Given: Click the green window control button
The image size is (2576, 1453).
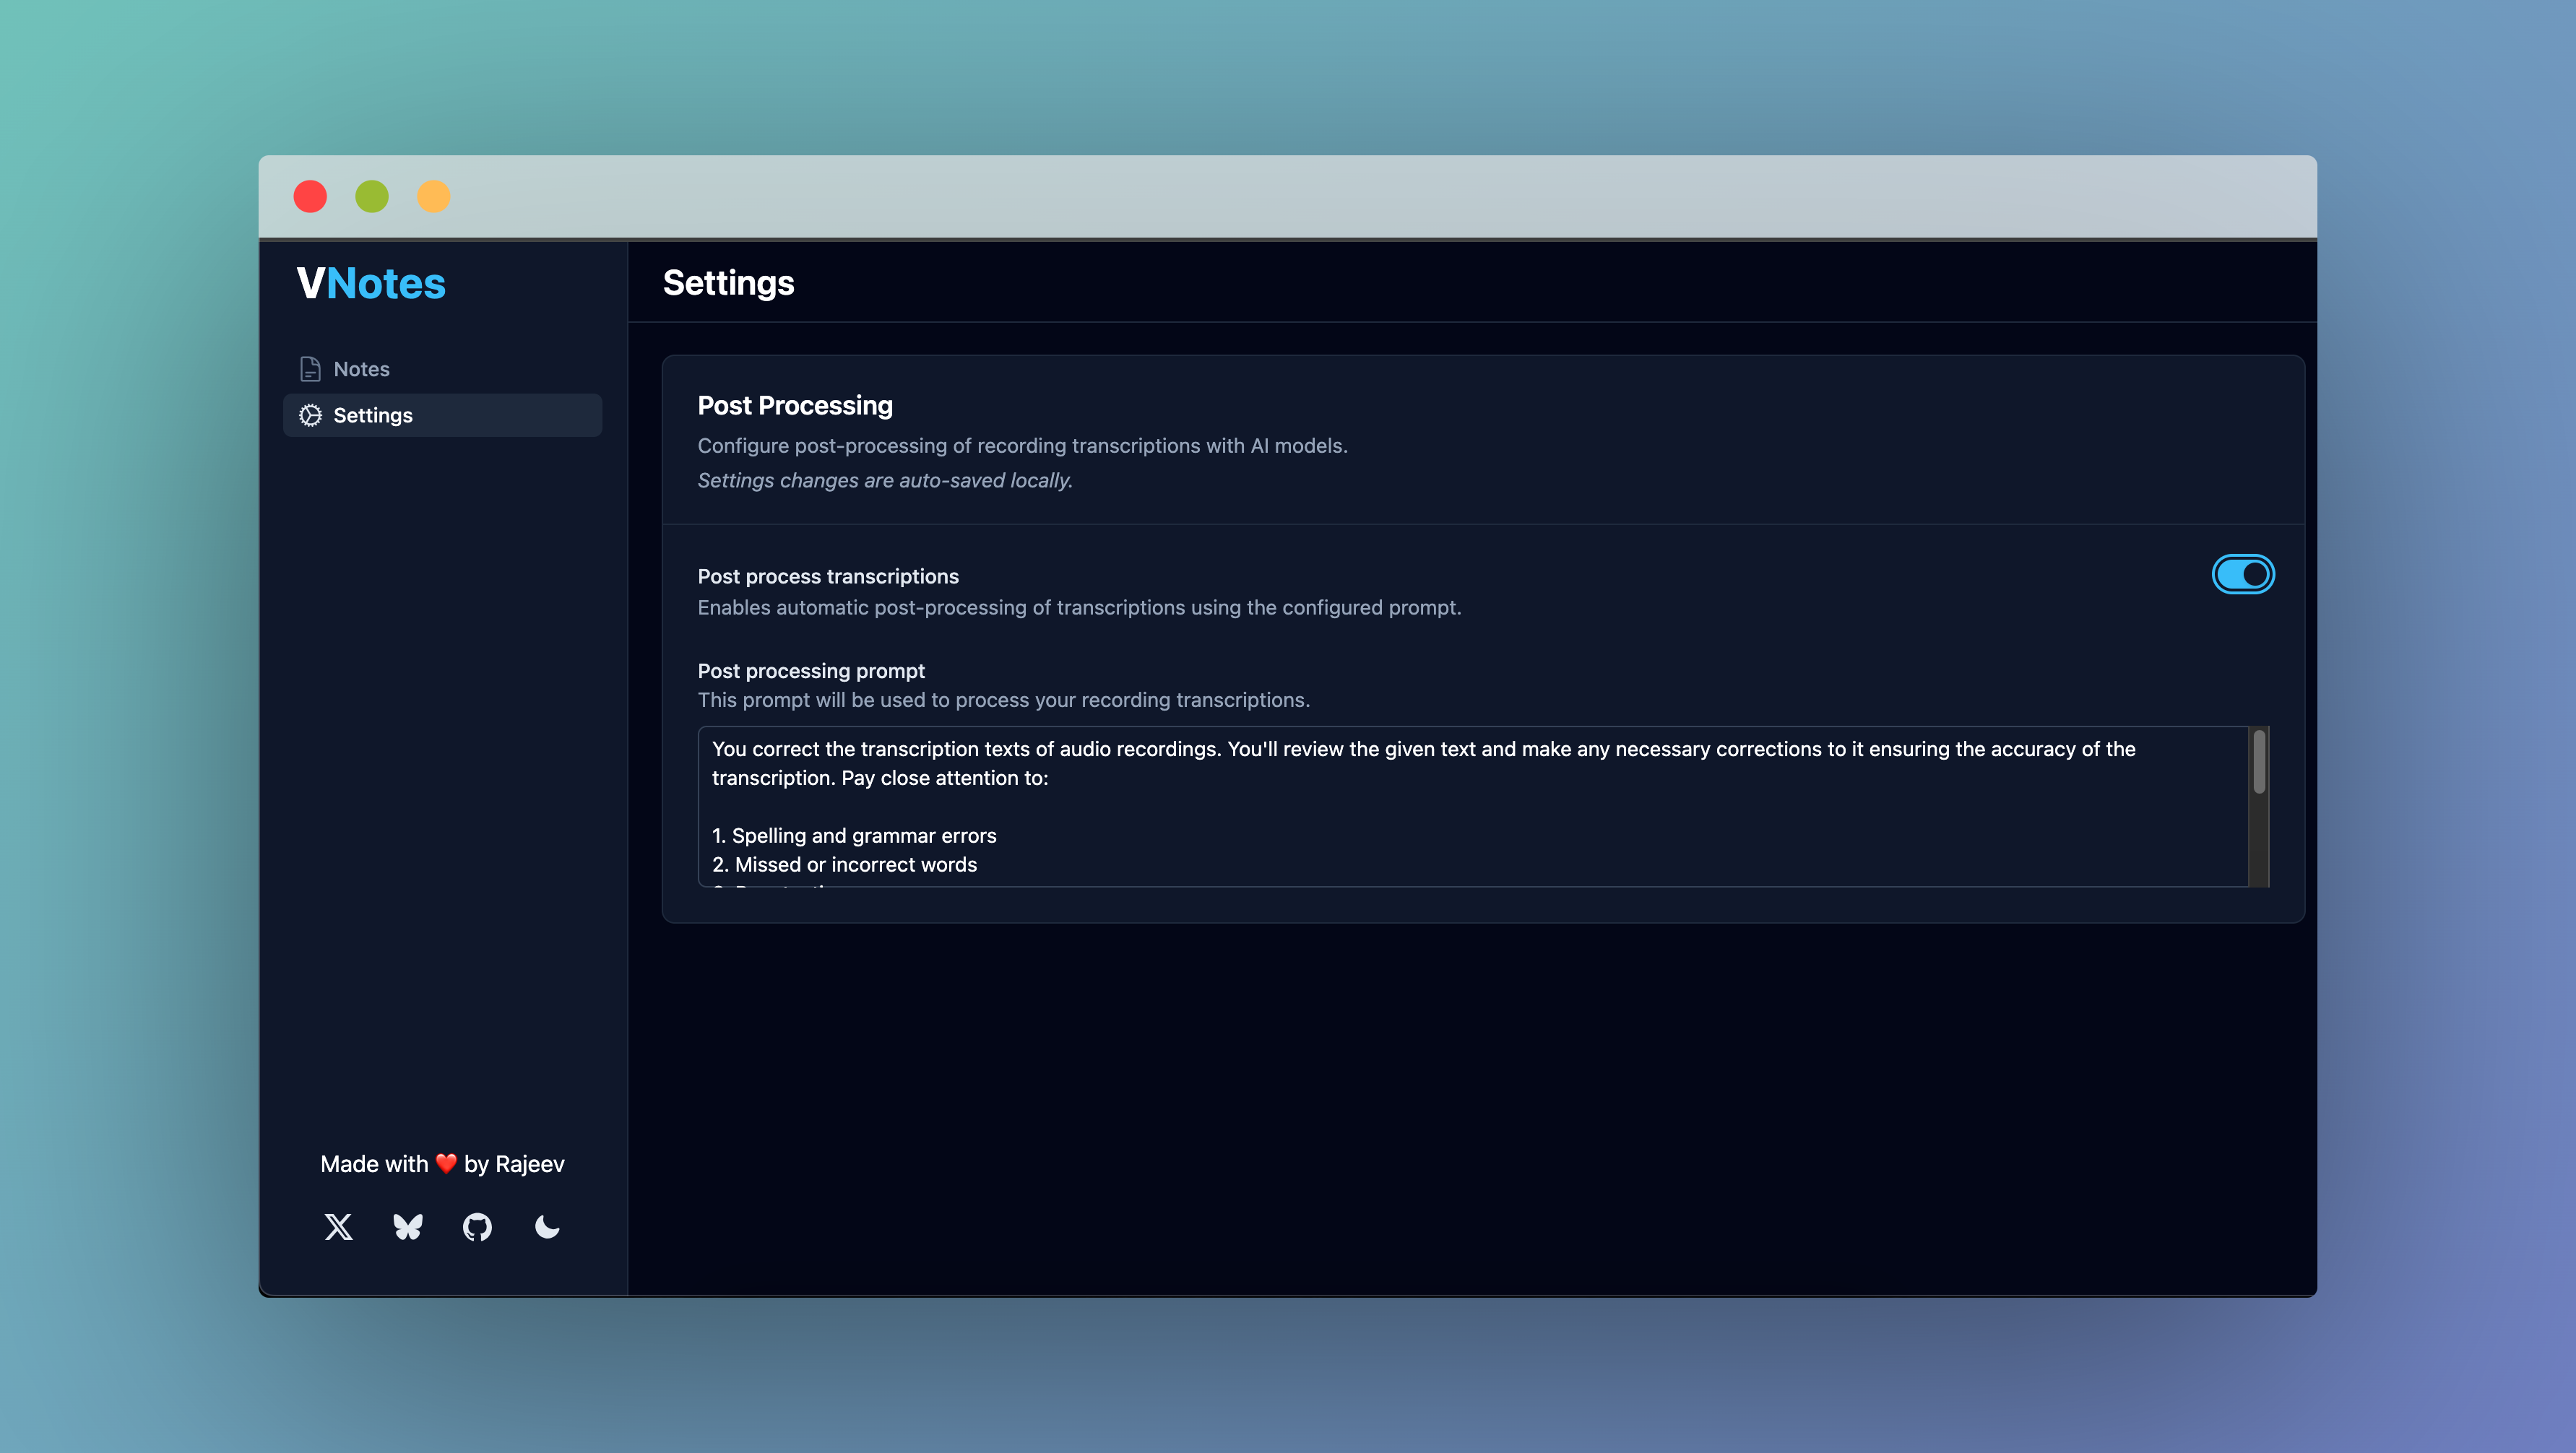Looking at the screenshot, I should point(372,196).
